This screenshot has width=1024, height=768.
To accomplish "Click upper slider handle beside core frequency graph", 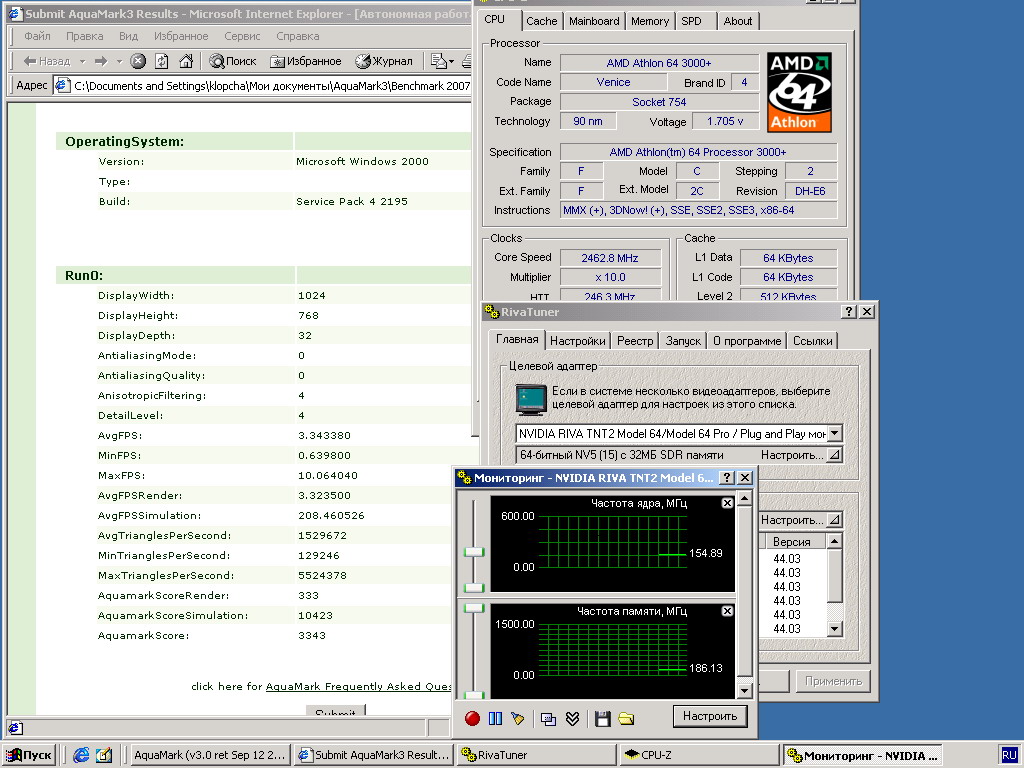I will 473,552.
